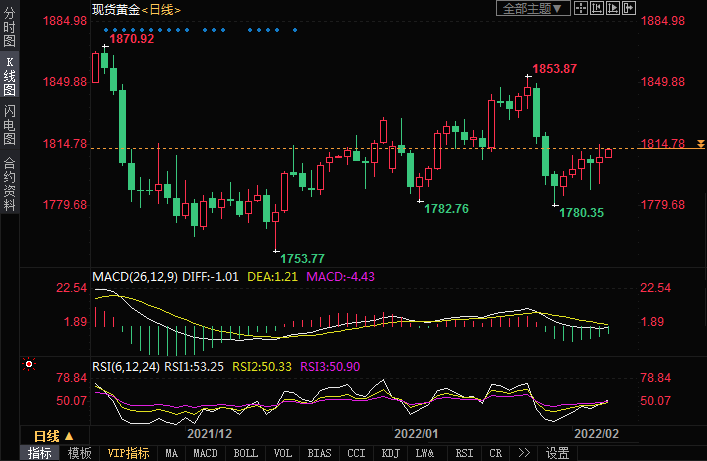Click the small icon beside the RSI panel
This screenshot has height=461, width=707.
tap(28, 364)
